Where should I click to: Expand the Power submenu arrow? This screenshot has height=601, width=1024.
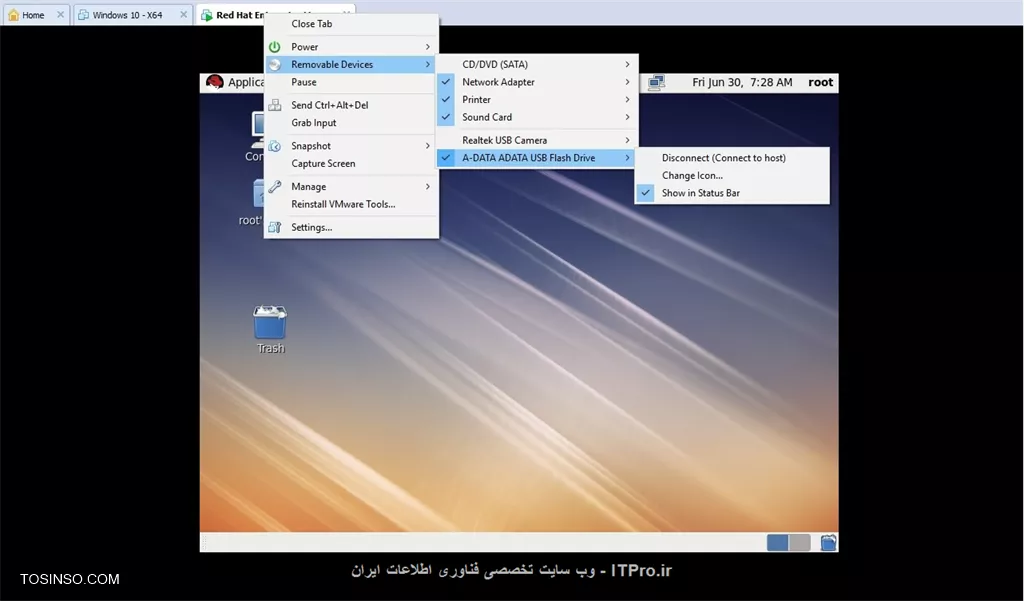(428, 47)
